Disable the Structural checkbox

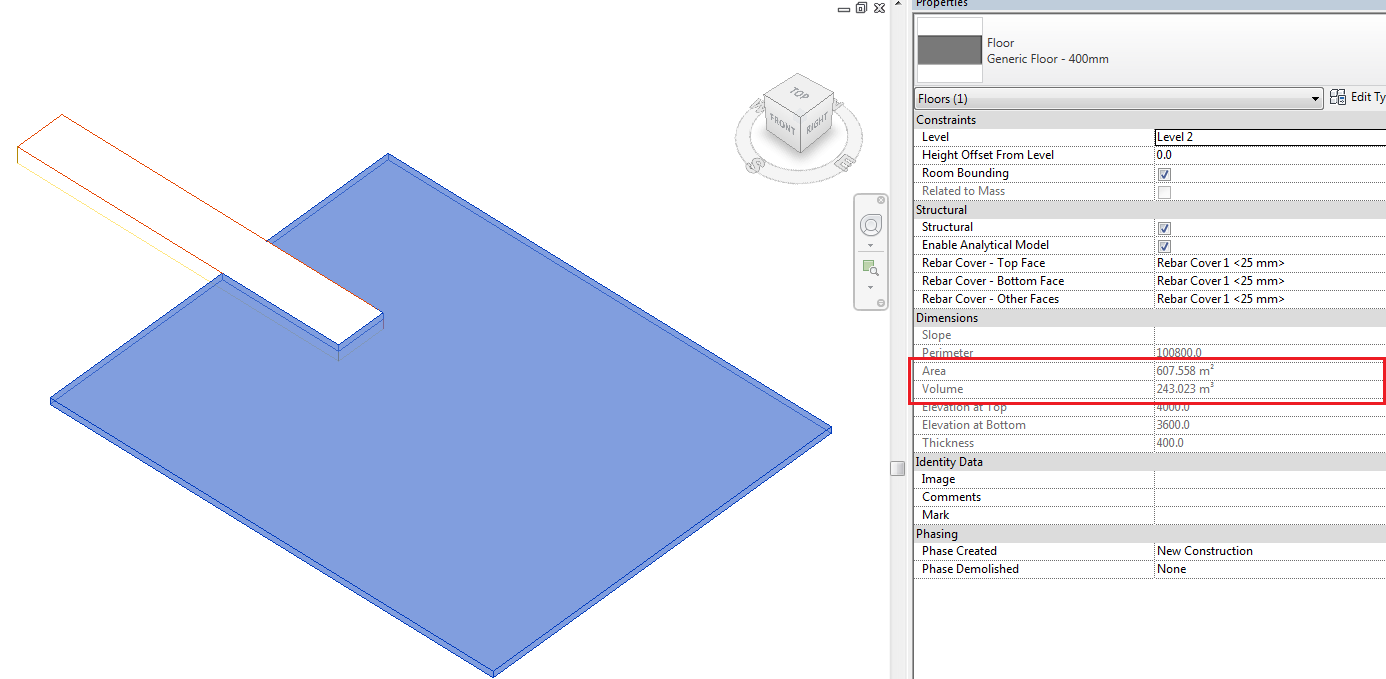pyautogui.click(x=1164, y=227)
